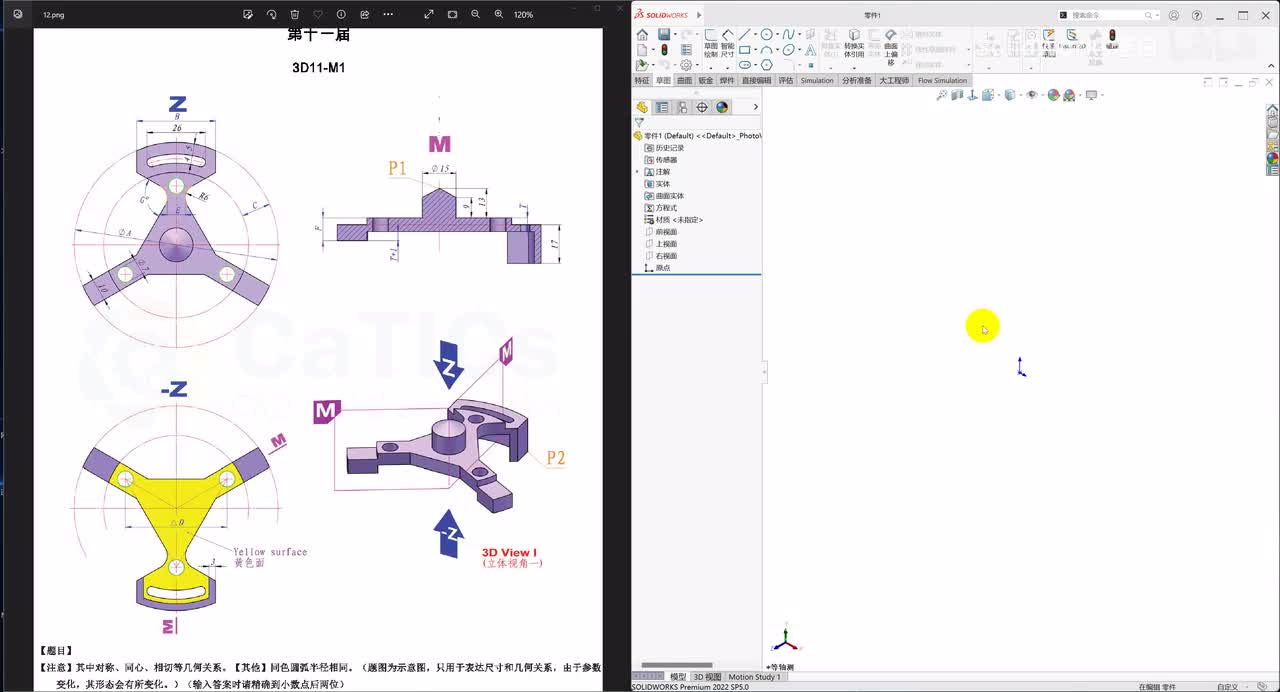Click the share icon in Photos
The height and width of the screenshot is (692, 1280).
(365, 15)
